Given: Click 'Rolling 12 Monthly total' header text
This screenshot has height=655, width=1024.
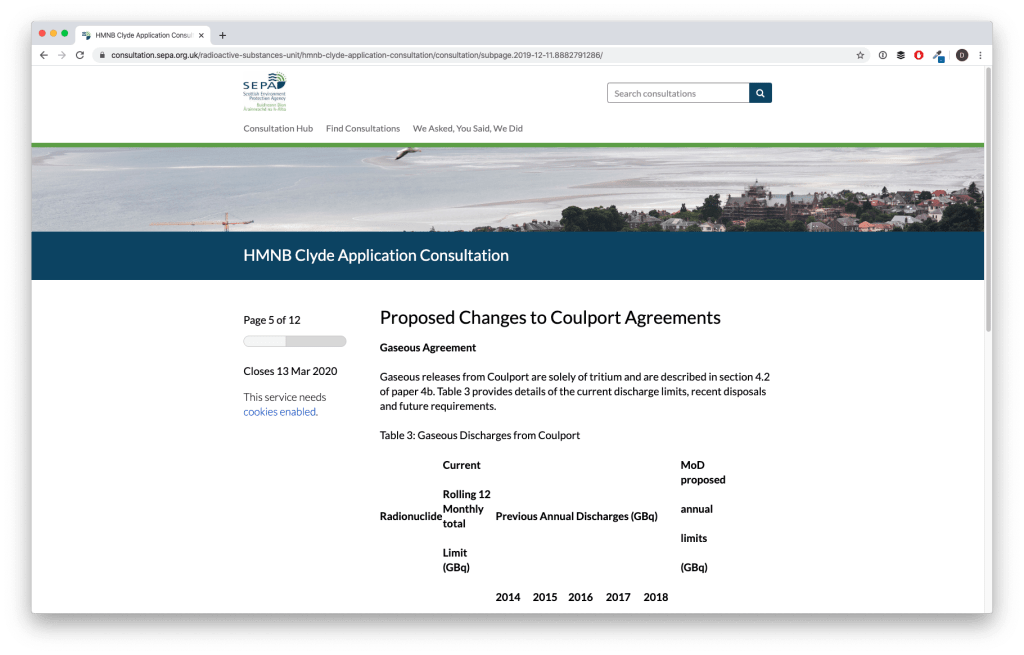Looking at the screenshot, I should click(466, 509).
